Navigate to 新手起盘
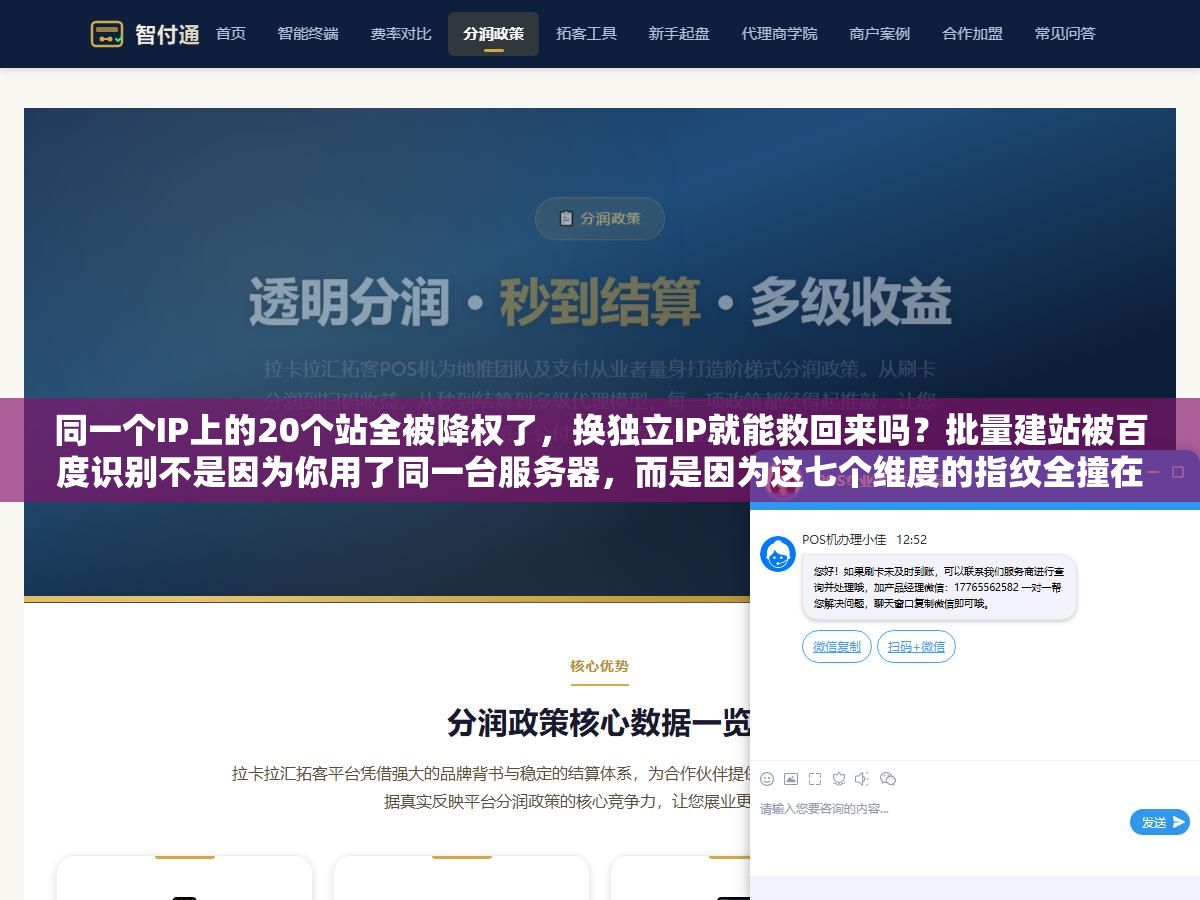The height and width of the screenshot is (900, 1200). [679, 34]
